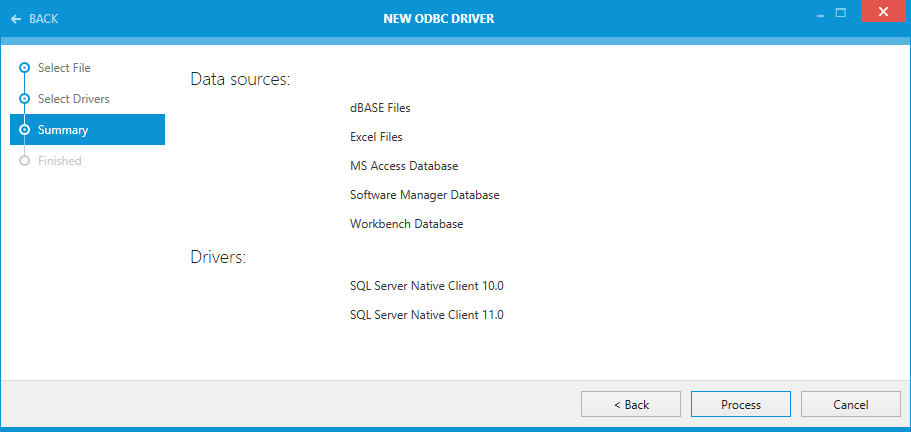Select the Select File step circle

pos(24,68)
